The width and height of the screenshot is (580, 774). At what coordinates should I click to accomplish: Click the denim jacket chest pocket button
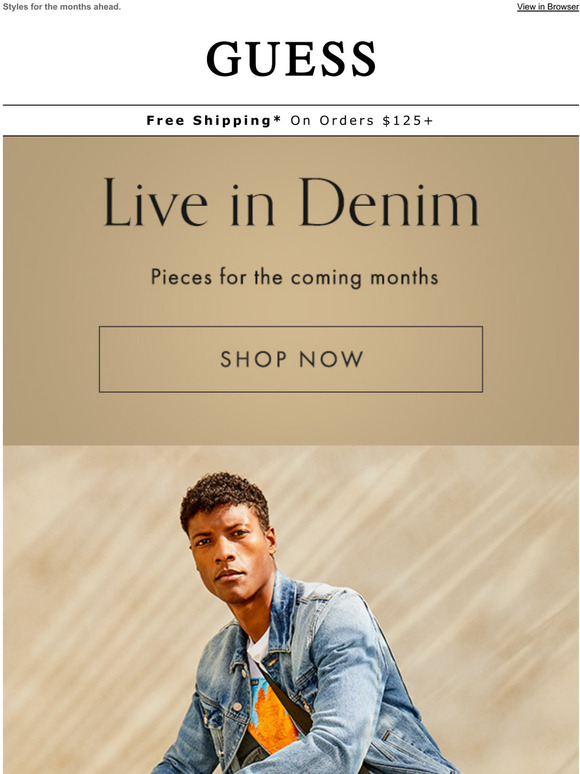[x=237, y=707]
